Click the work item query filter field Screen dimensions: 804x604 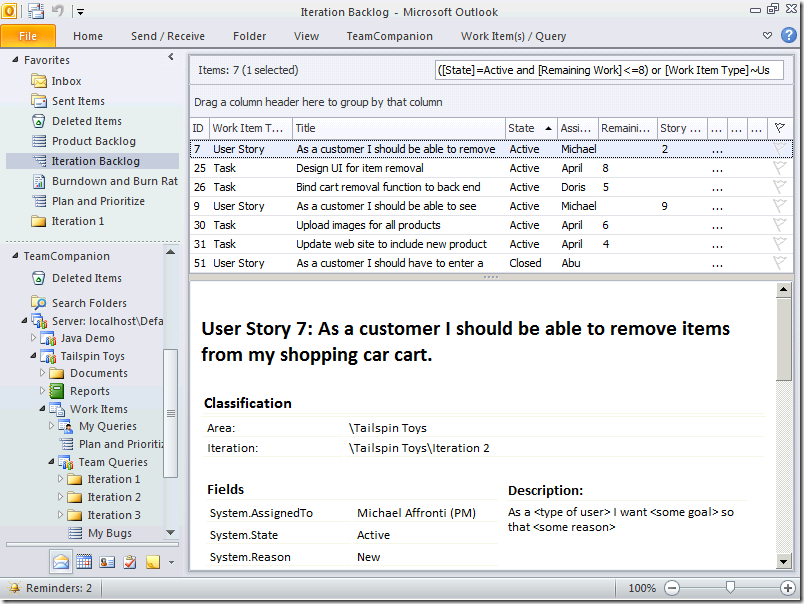click(x=608, y=70)
